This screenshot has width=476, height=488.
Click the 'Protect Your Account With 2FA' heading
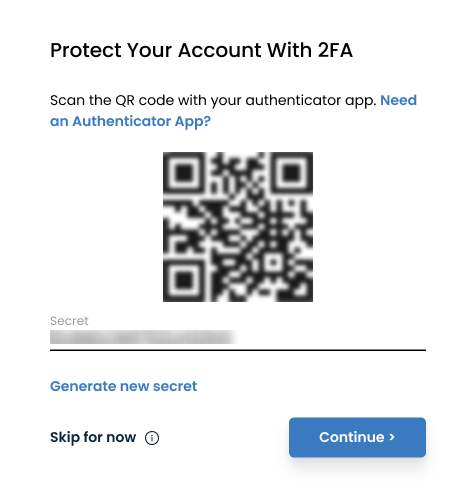pyautogui.click(x=201, y=50)
